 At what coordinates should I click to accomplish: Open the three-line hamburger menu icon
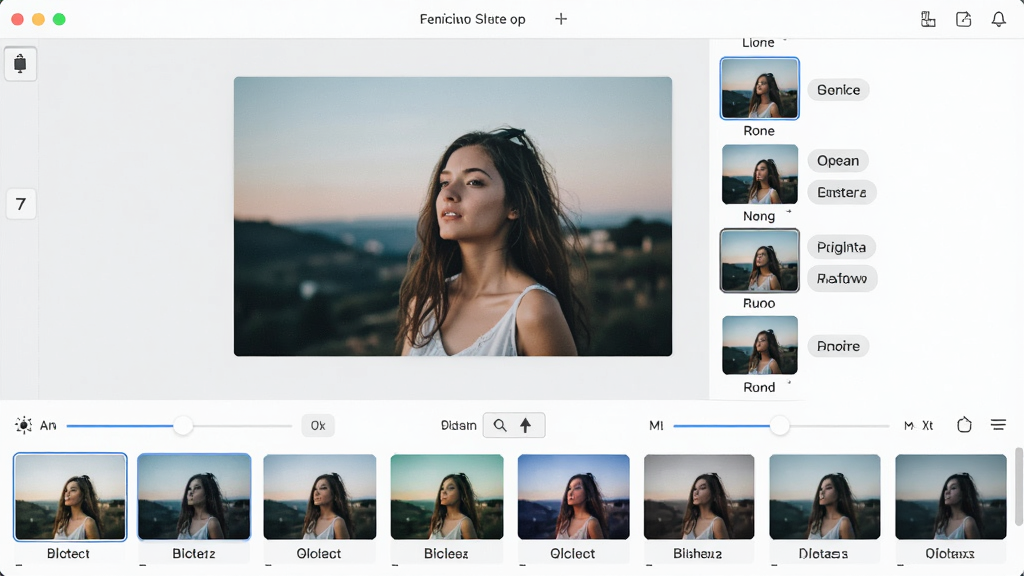coord(998,425)
